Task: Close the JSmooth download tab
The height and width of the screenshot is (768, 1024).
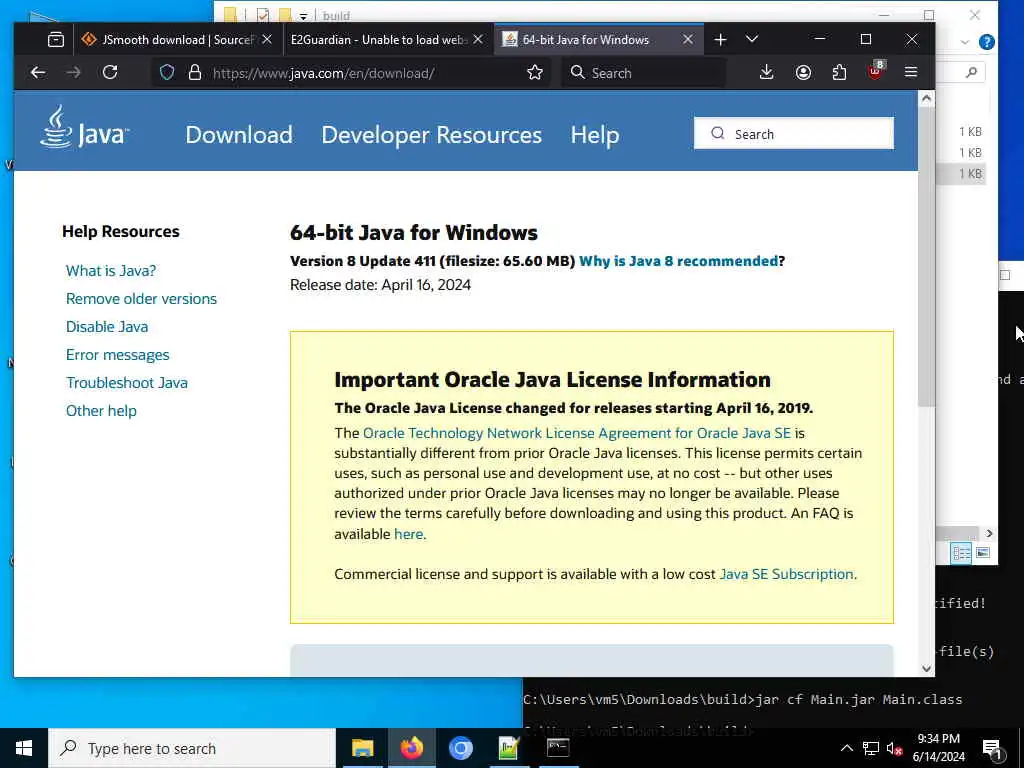Action: 266,40
